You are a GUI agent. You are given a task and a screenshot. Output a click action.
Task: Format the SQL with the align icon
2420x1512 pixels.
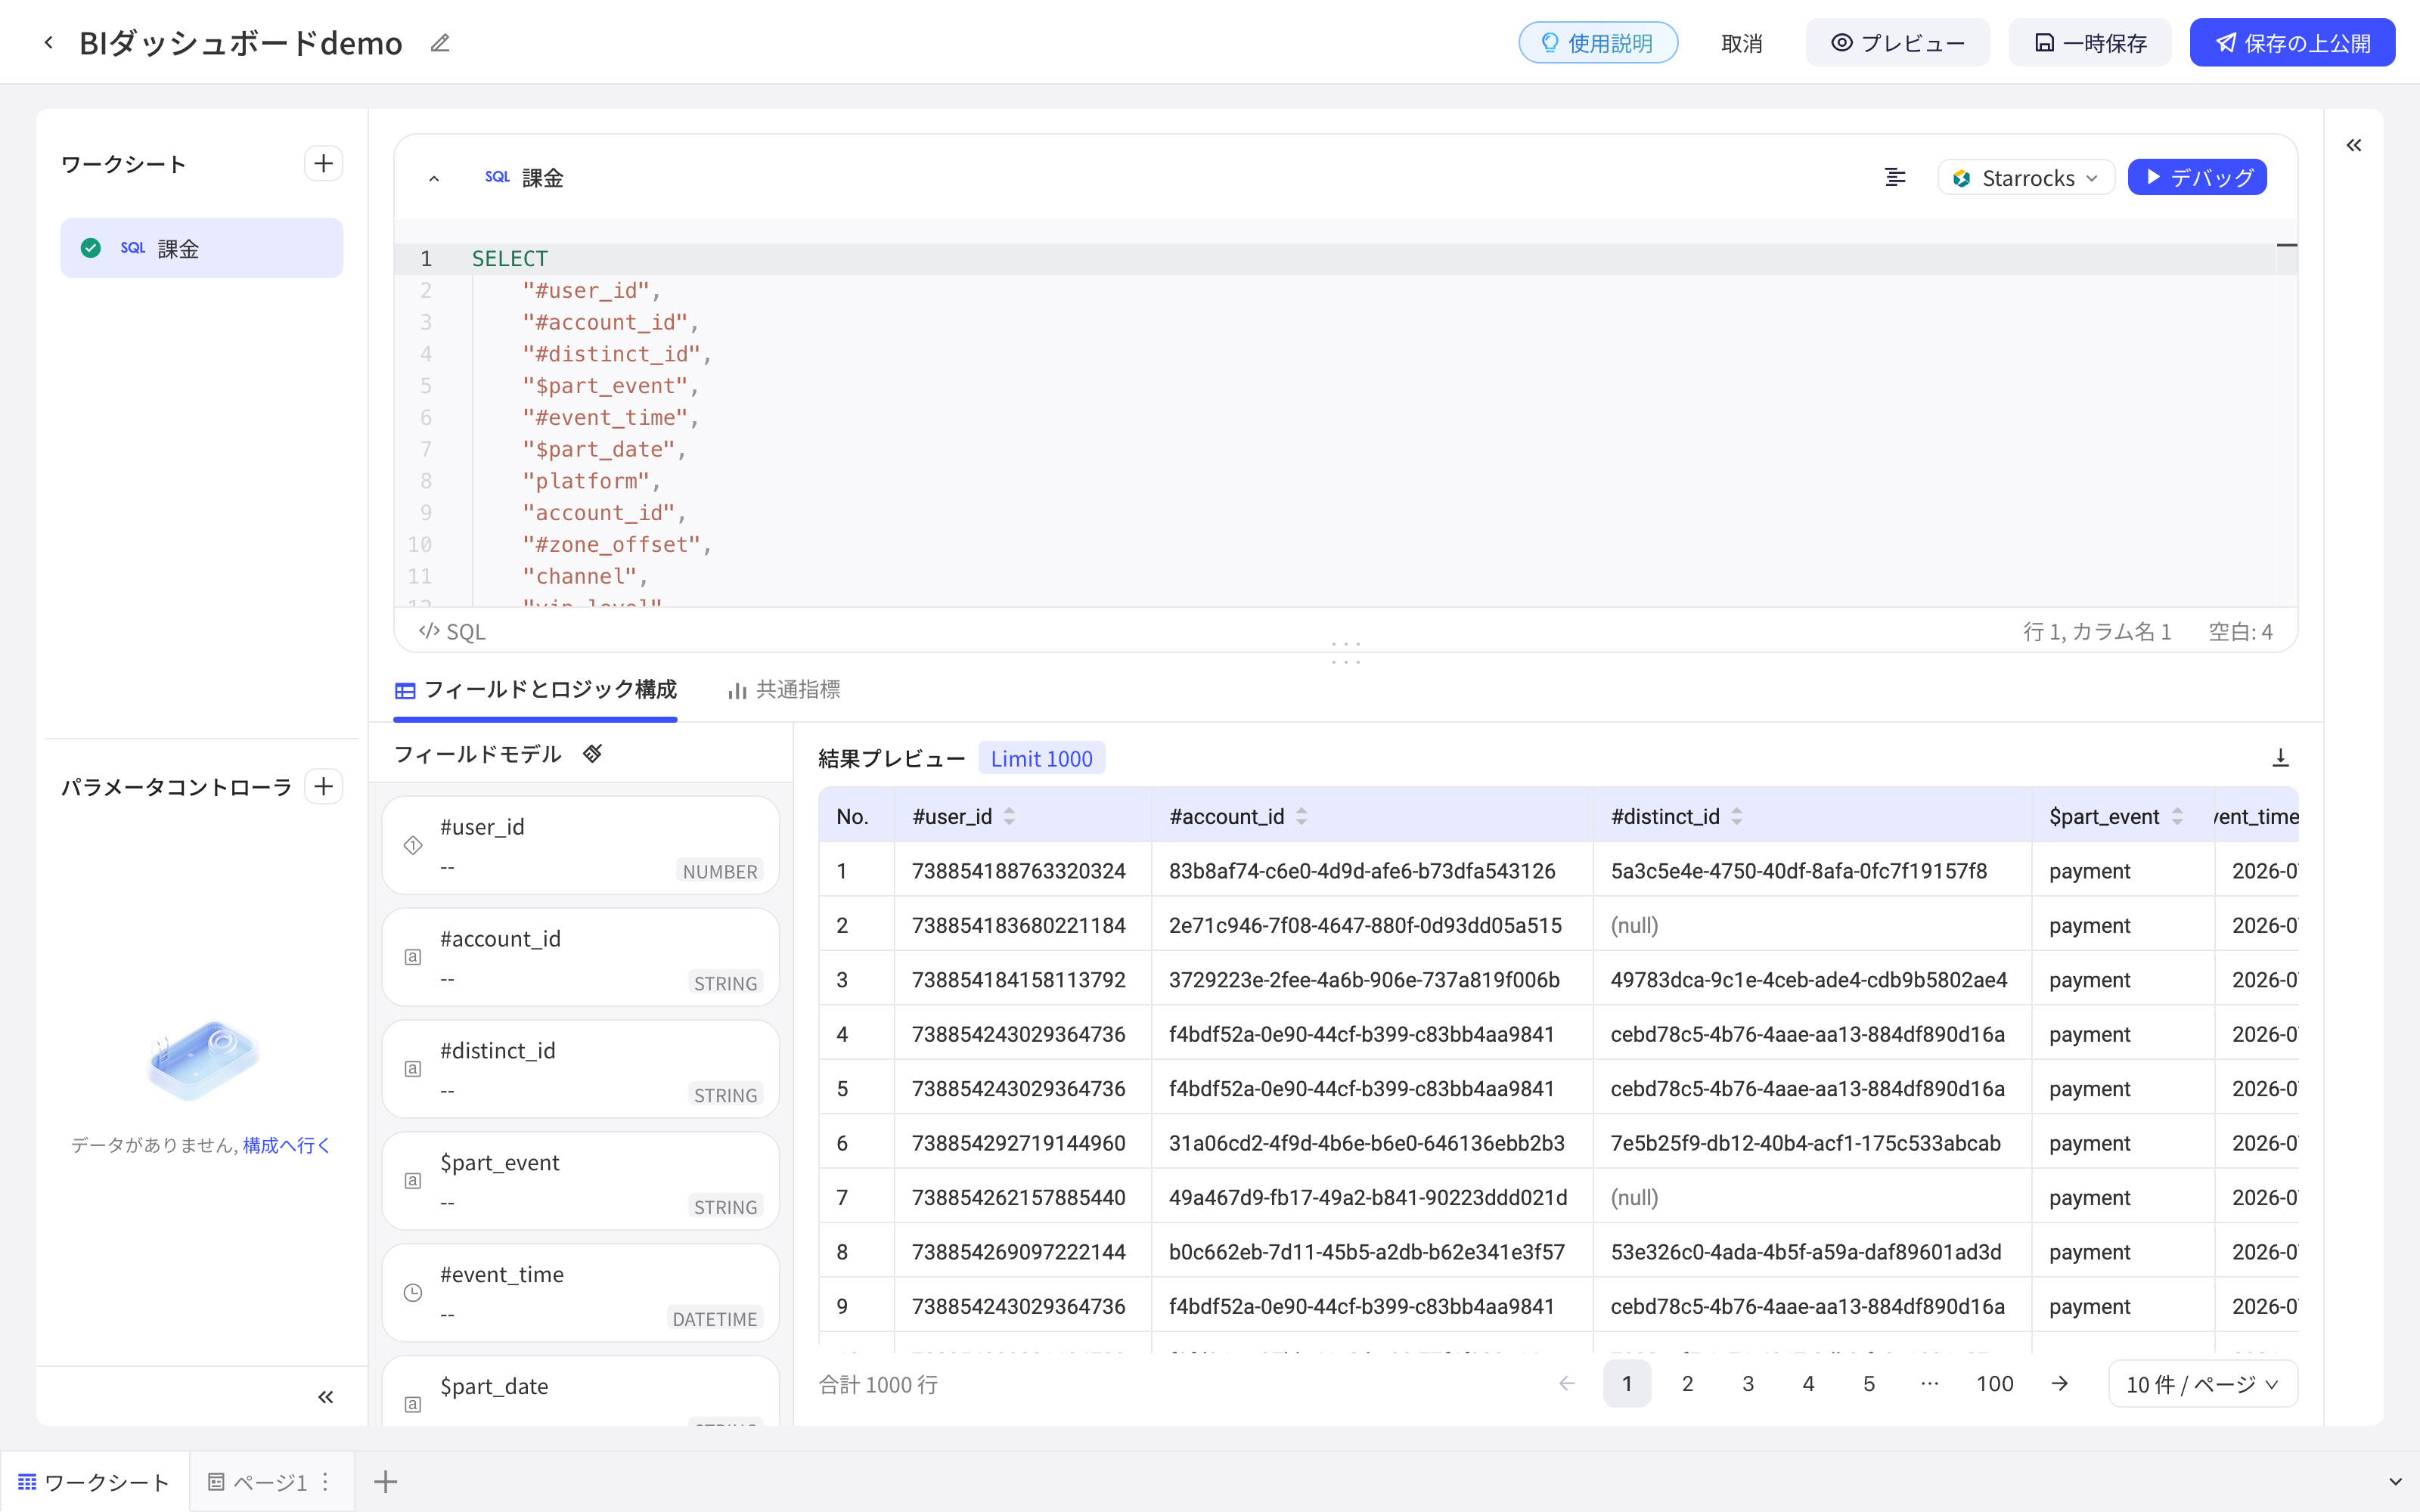[x=1895, y=178]
